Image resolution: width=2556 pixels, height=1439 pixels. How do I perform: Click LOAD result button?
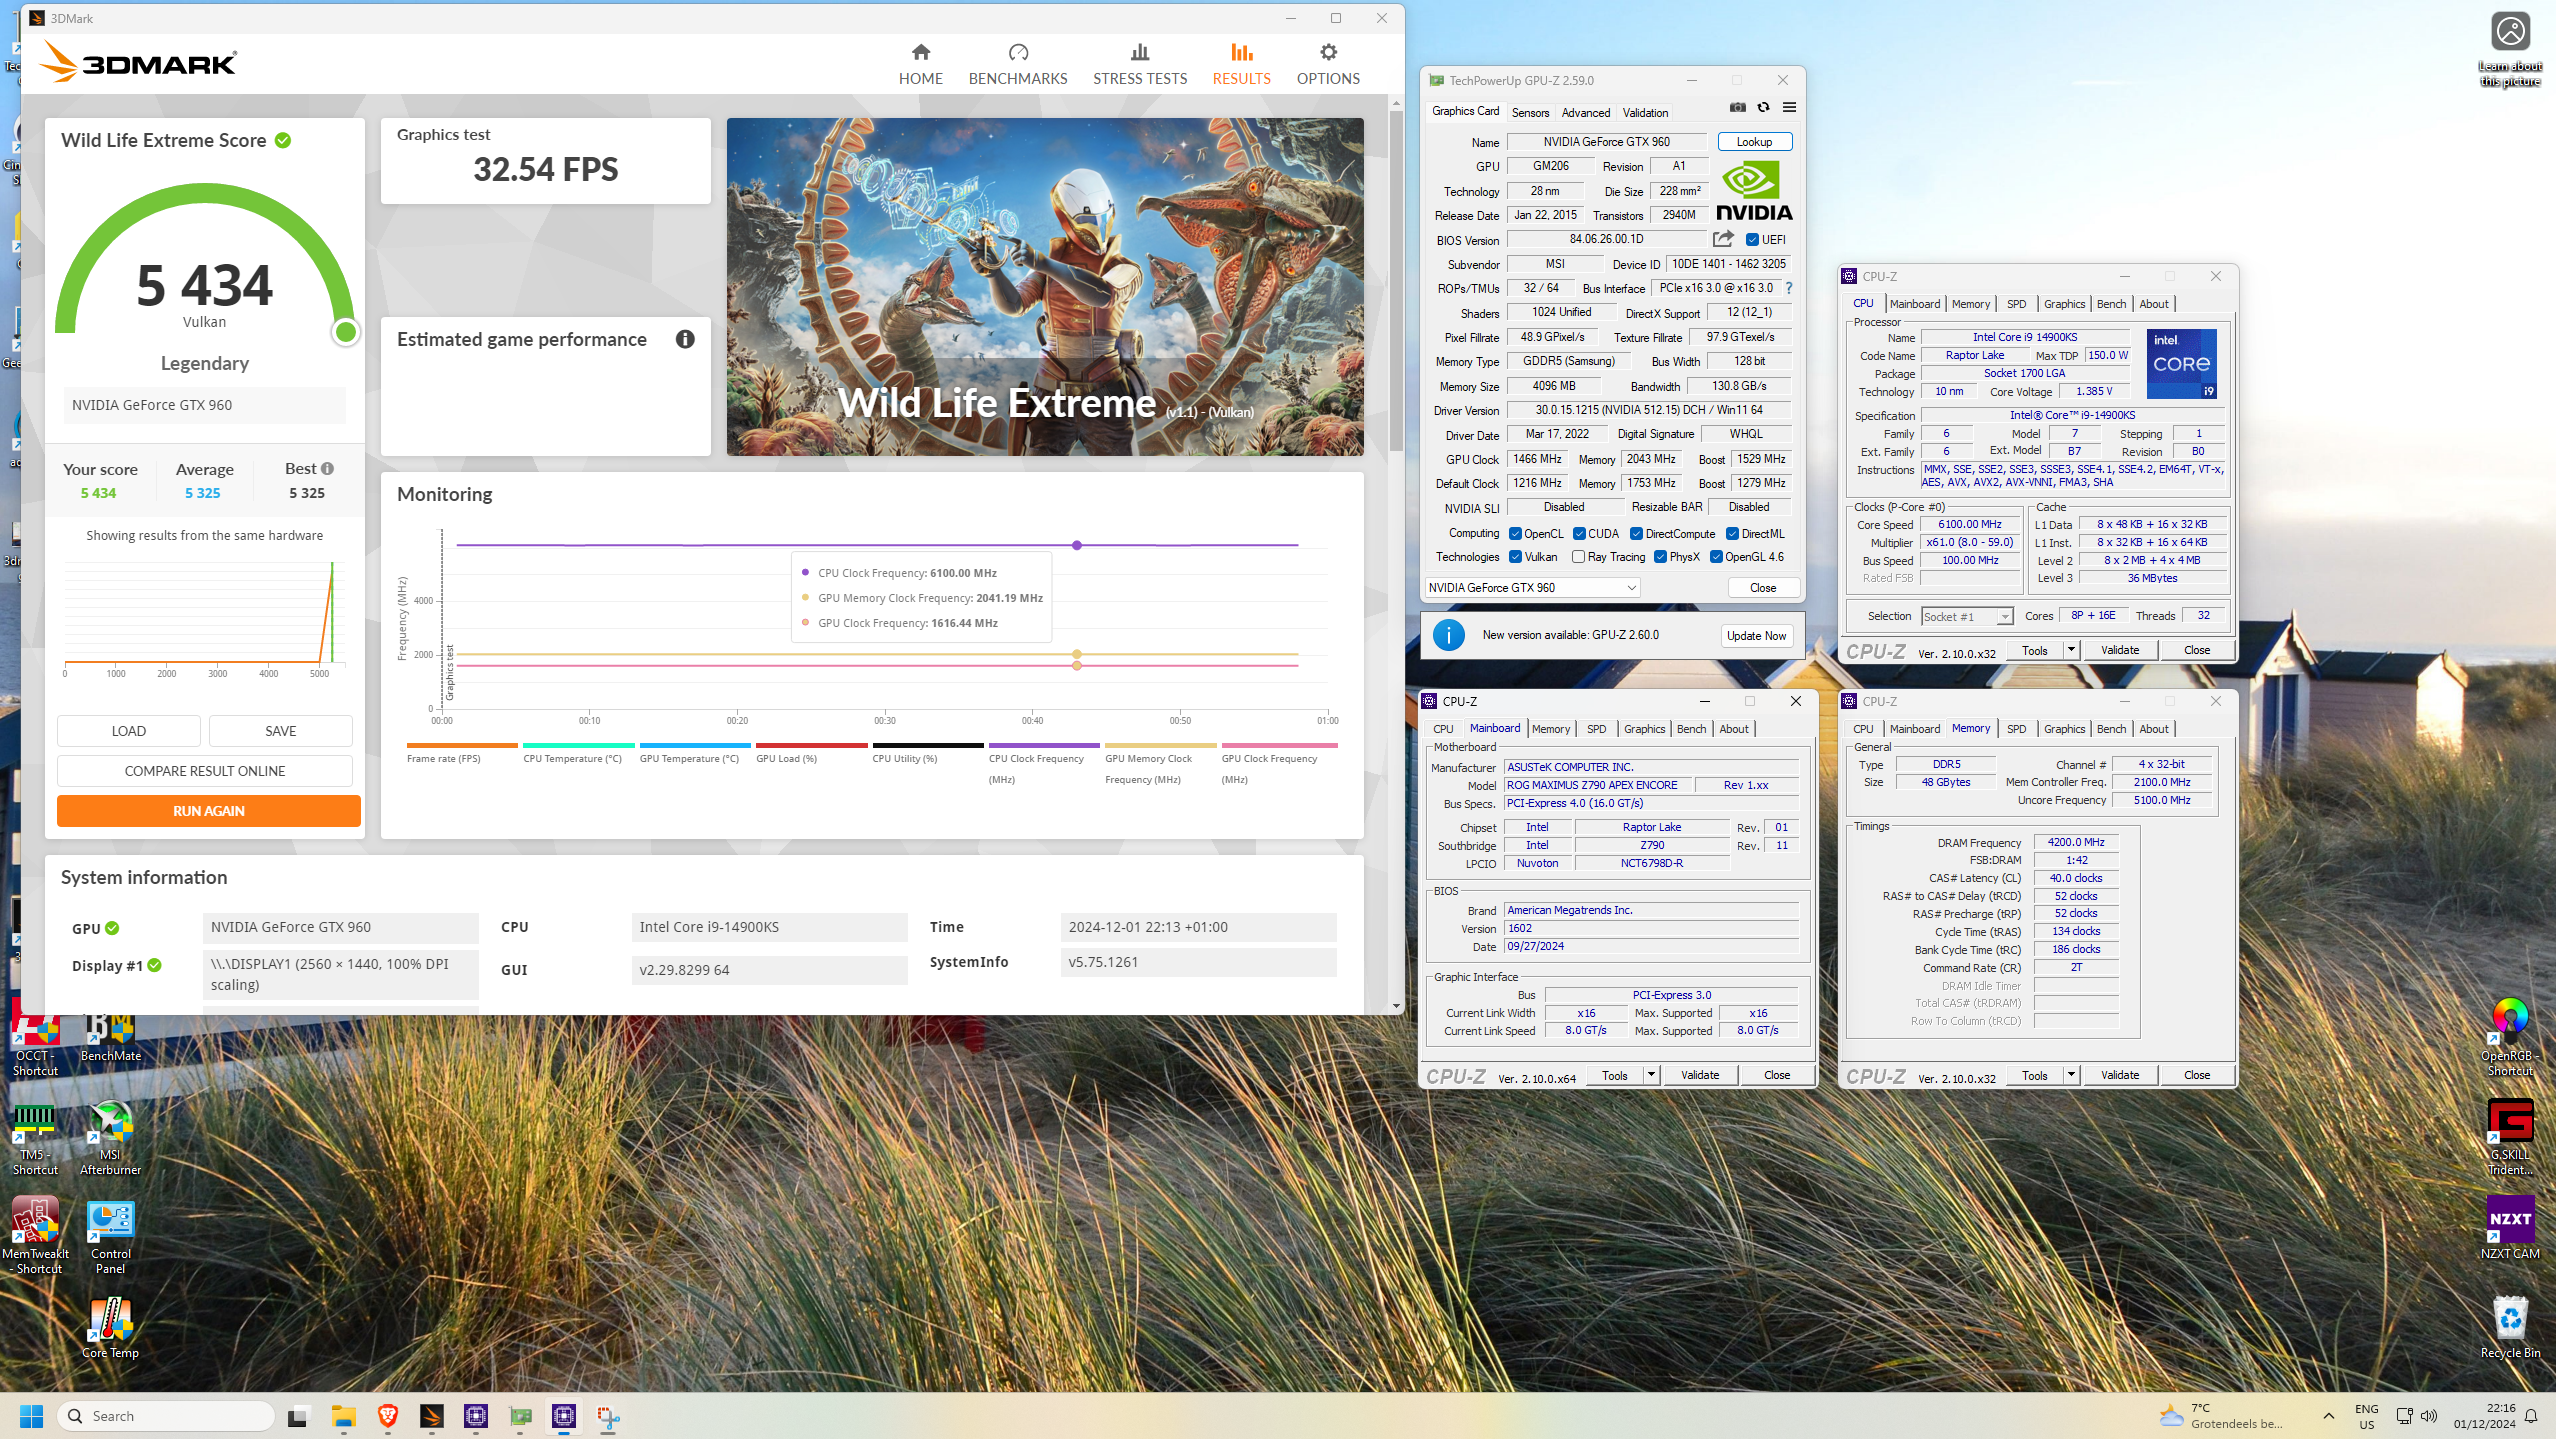(128, 731)
